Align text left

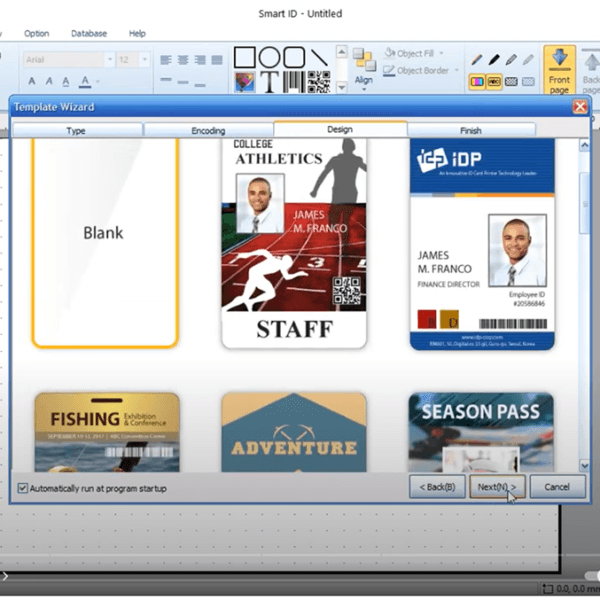click(166, 60)
